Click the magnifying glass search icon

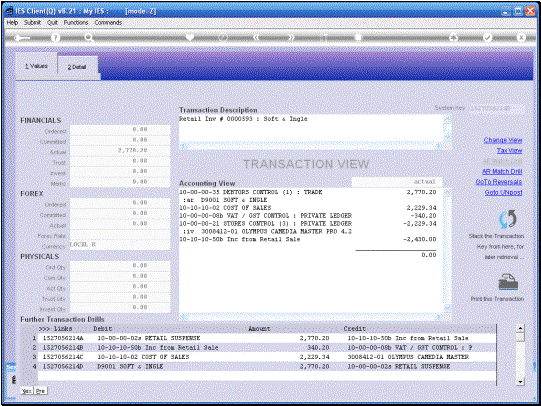point(89,38)
